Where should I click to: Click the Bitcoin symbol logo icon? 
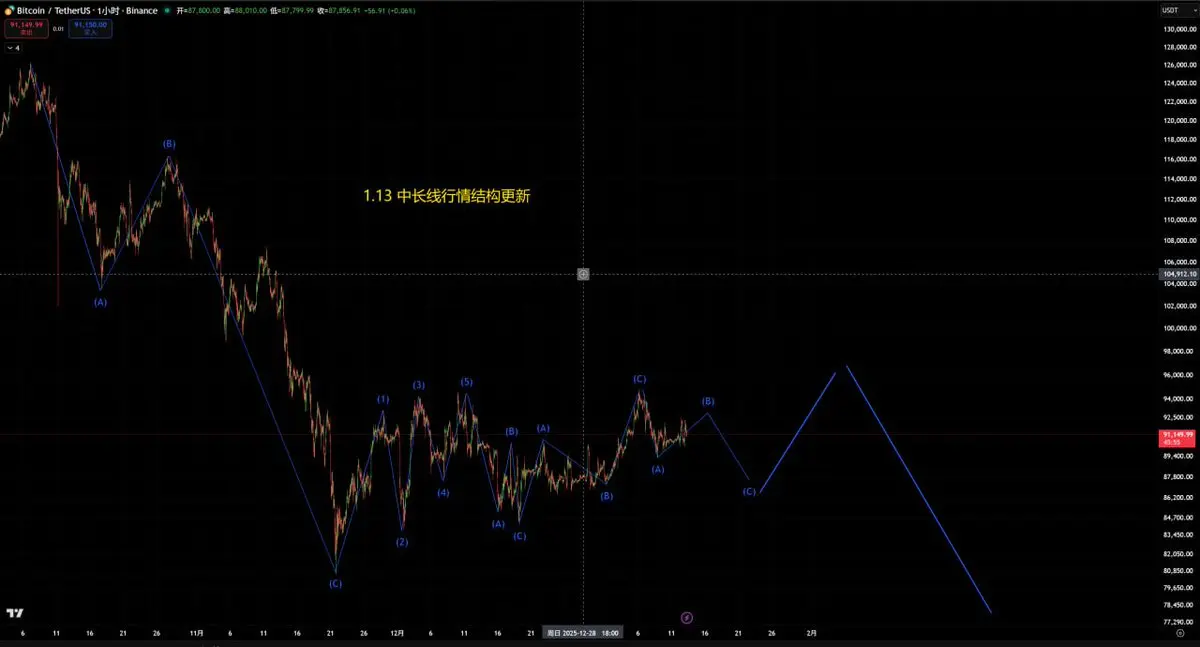pos(10,10)
